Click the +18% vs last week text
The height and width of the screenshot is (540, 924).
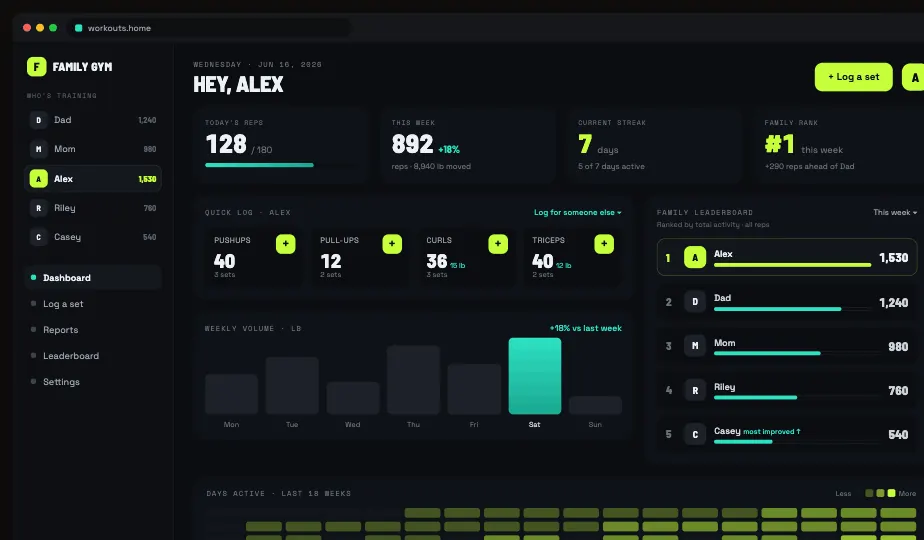tap(586, 328)
